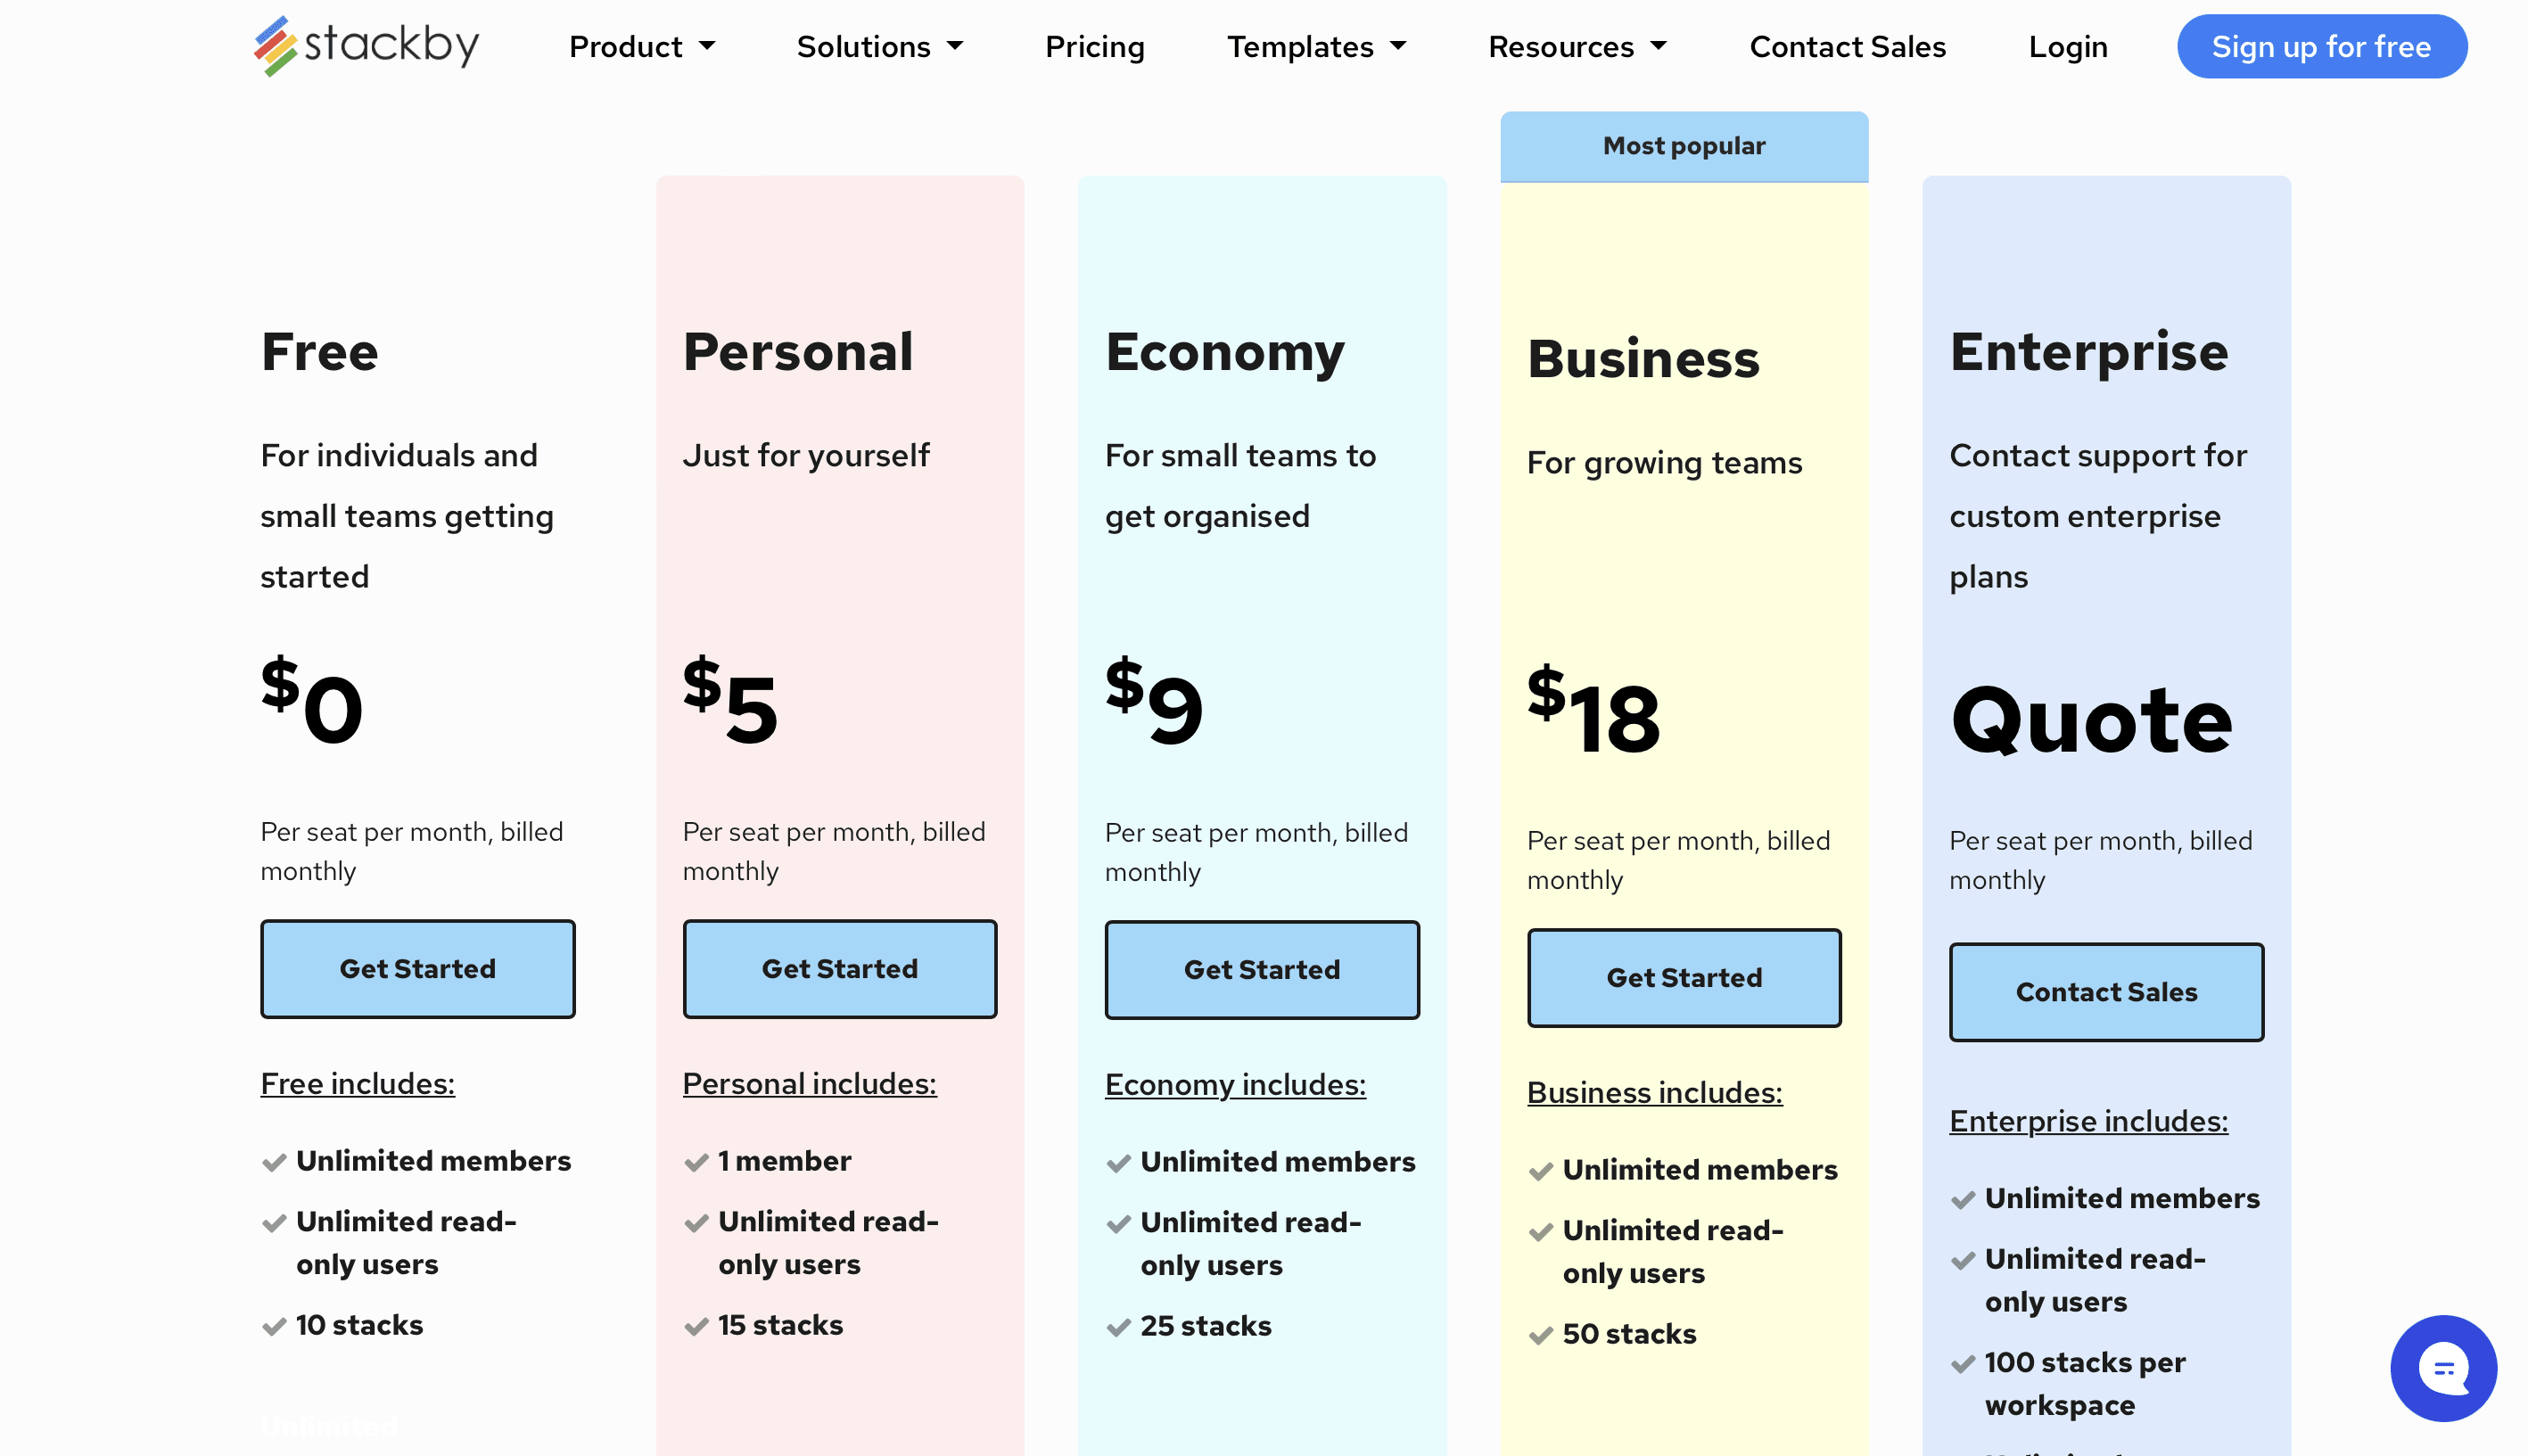This screenshot has height=1456, width=2528.
Task: Go to Pricing in navigation
Action: [x=1094, y=46]
